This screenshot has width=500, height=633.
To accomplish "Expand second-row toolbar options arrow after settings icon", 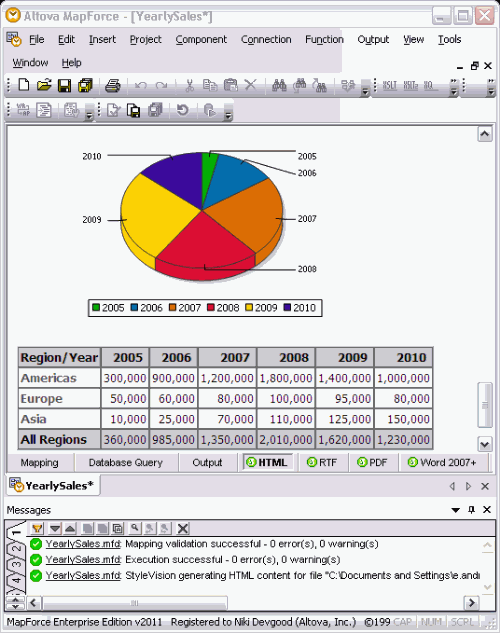I will [89, 113].
